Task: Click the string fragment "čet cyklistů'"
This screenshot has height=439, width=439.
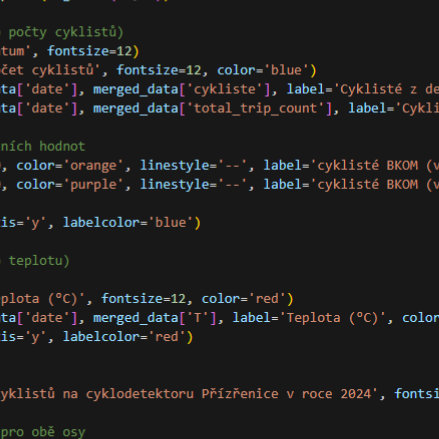Action: (50, 70)
